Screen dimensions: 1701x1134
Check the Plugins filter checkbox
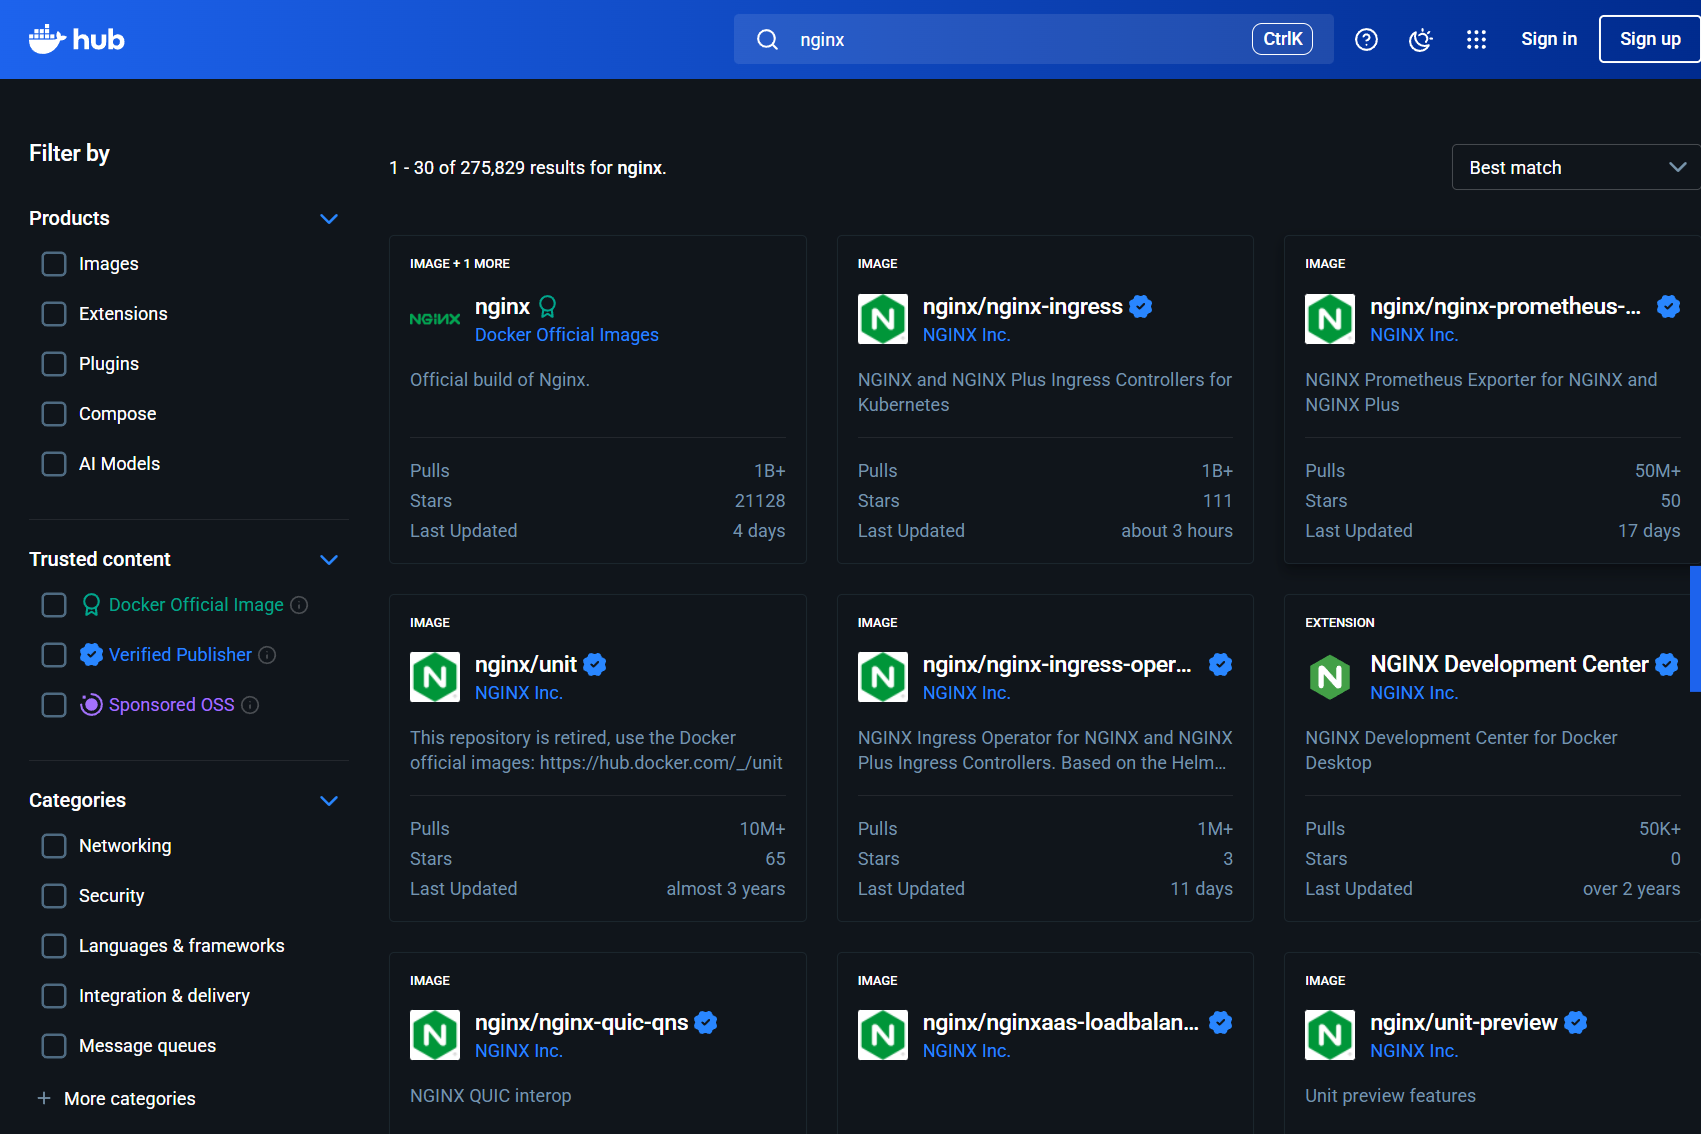[x=54, y=364]
